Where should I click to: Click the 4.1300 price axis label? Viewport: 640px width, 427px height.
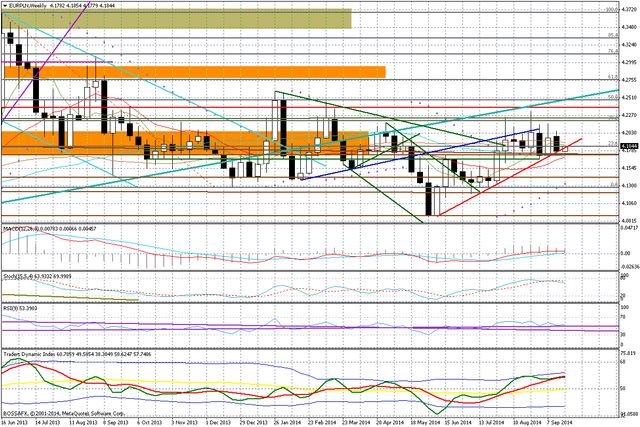628,185
